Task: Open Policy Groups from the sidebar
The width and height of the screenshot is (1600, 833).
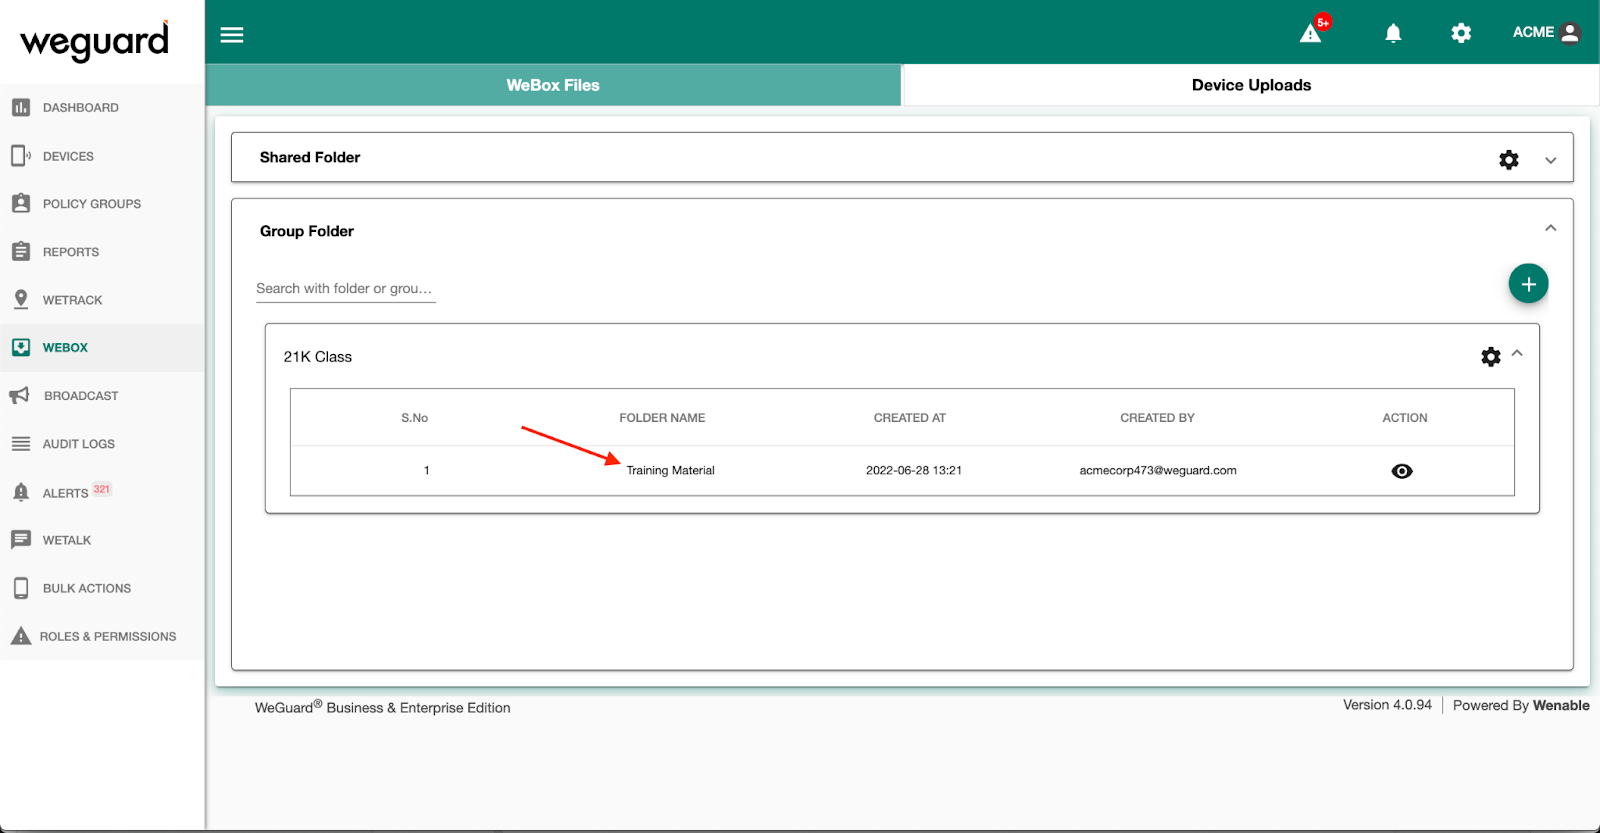Action: point(92,203)
